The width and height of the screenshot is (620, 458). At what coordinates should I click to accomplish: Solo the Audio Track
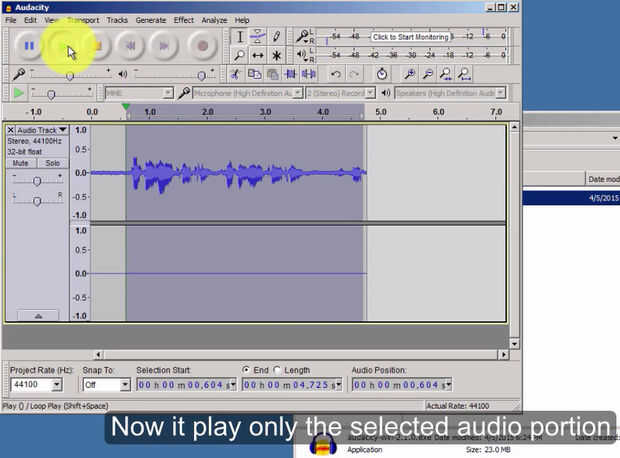(x=52, y=163)
